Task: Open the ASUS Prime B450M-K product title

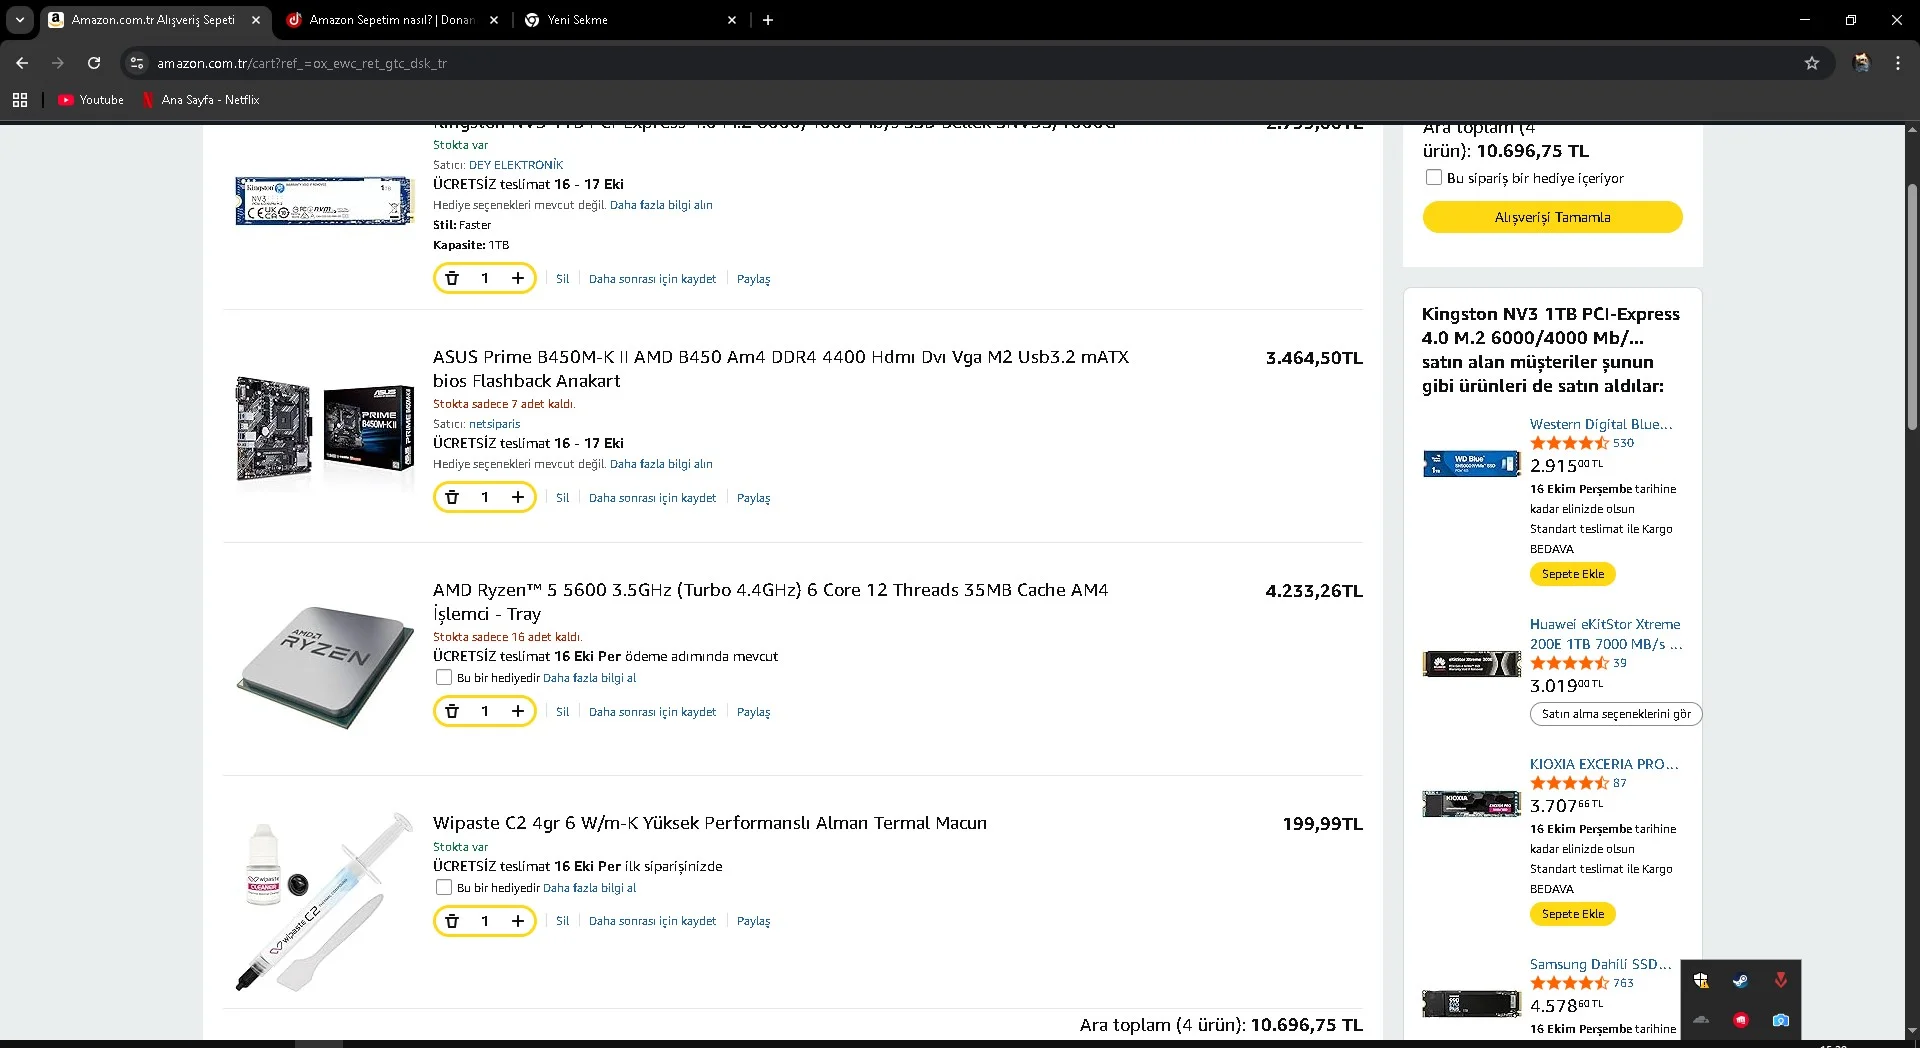Action: (x=781, y=369)
